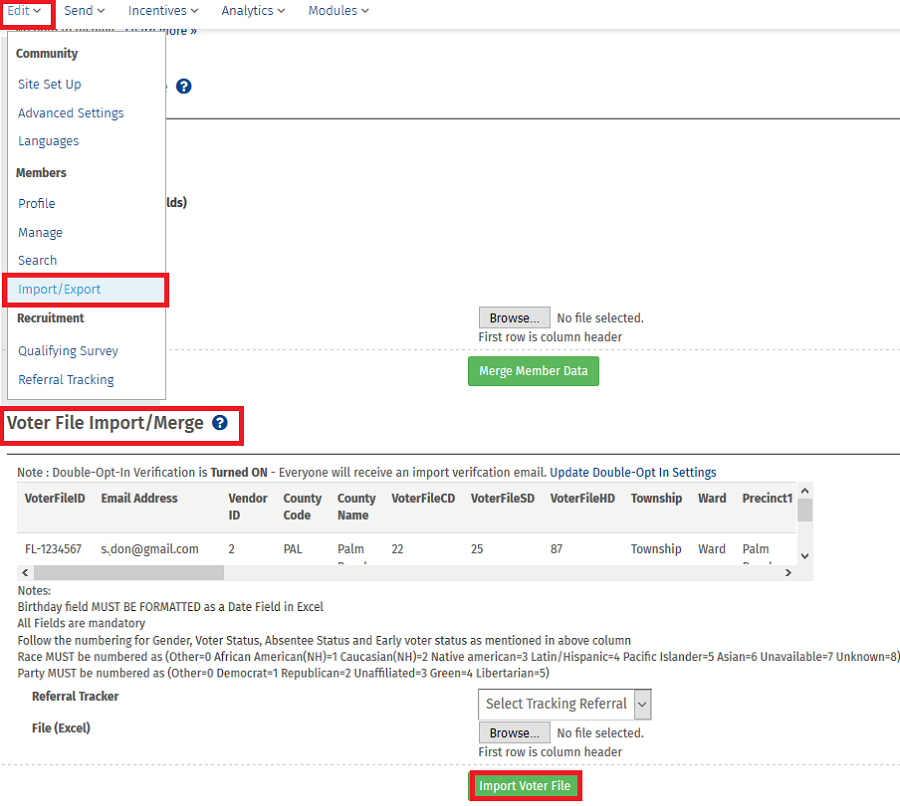Open Advanced Settings from Edit menu

71,113
